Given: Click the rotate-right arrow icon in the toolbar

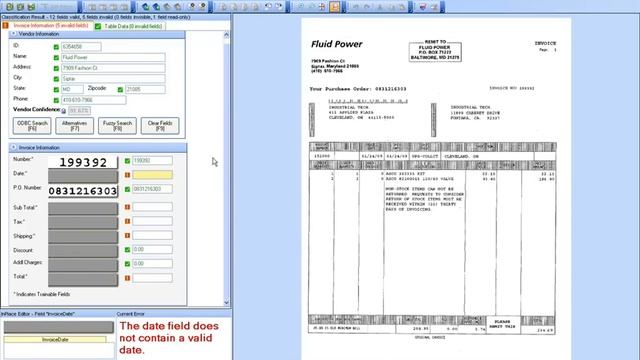Looking at the screenshot, I should point(279,7).
